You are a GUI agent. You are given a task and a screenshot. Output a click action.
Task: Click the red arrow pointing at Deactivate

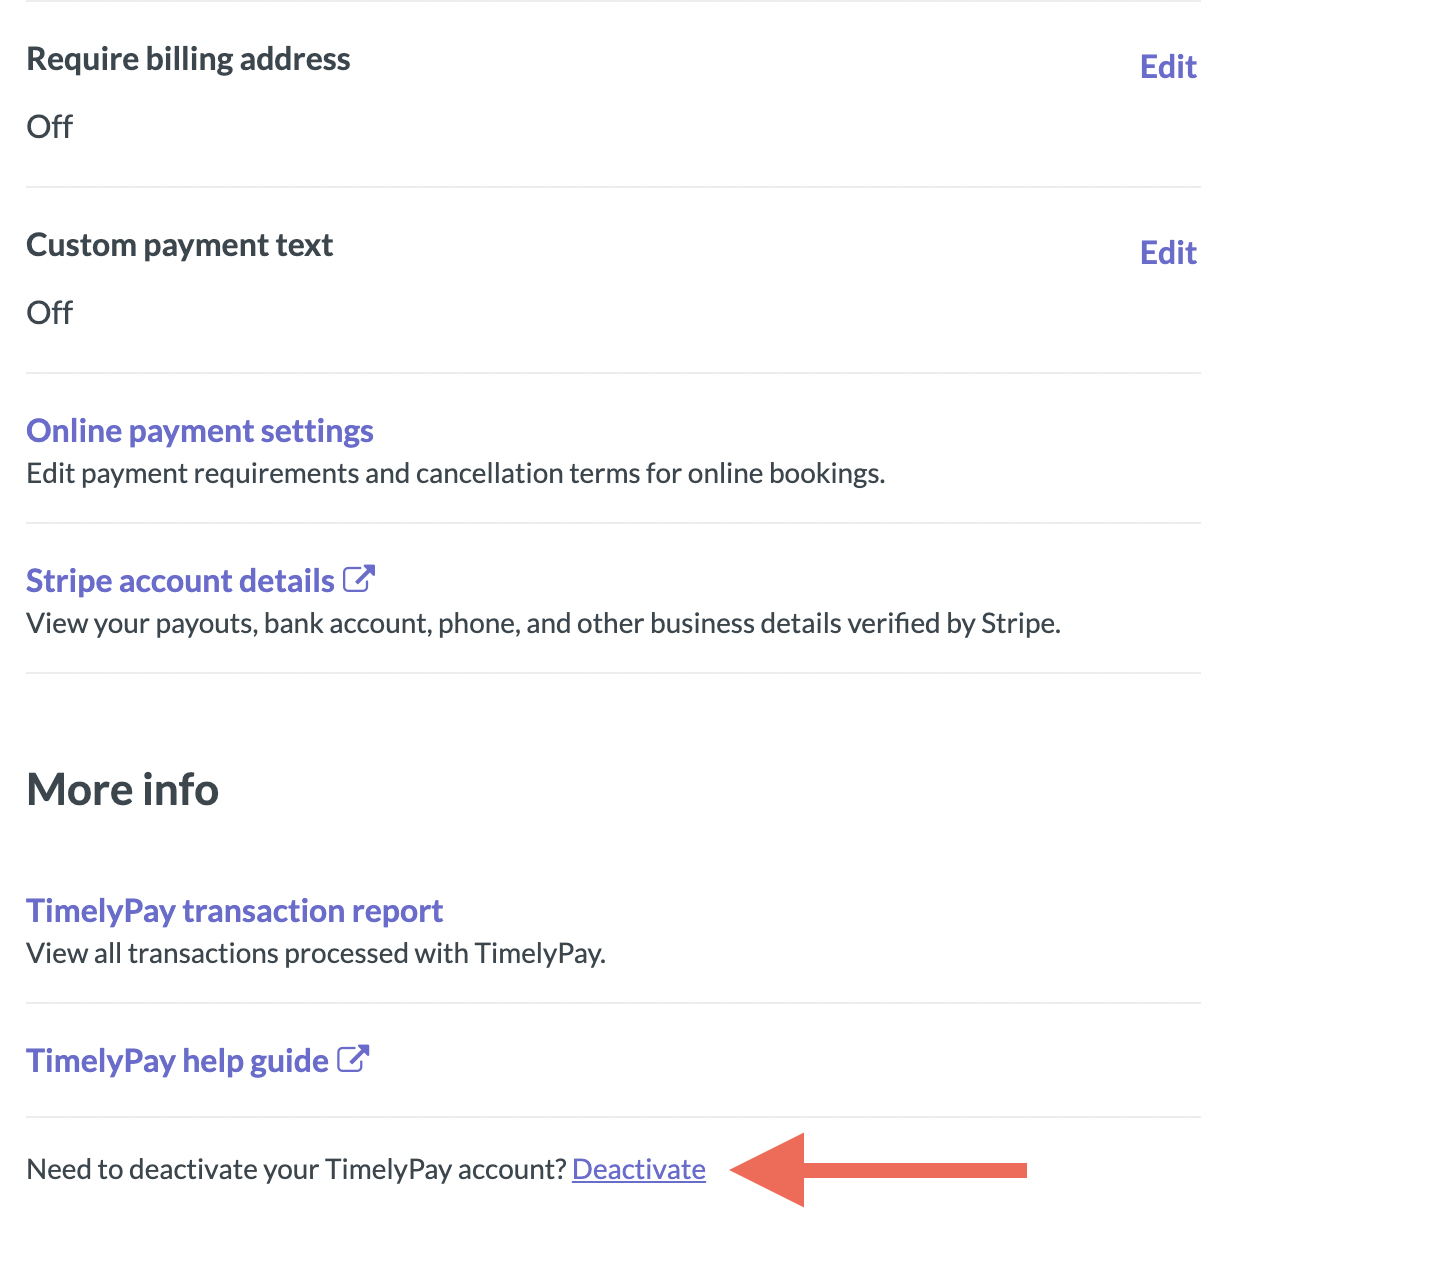click(878, 1170)
